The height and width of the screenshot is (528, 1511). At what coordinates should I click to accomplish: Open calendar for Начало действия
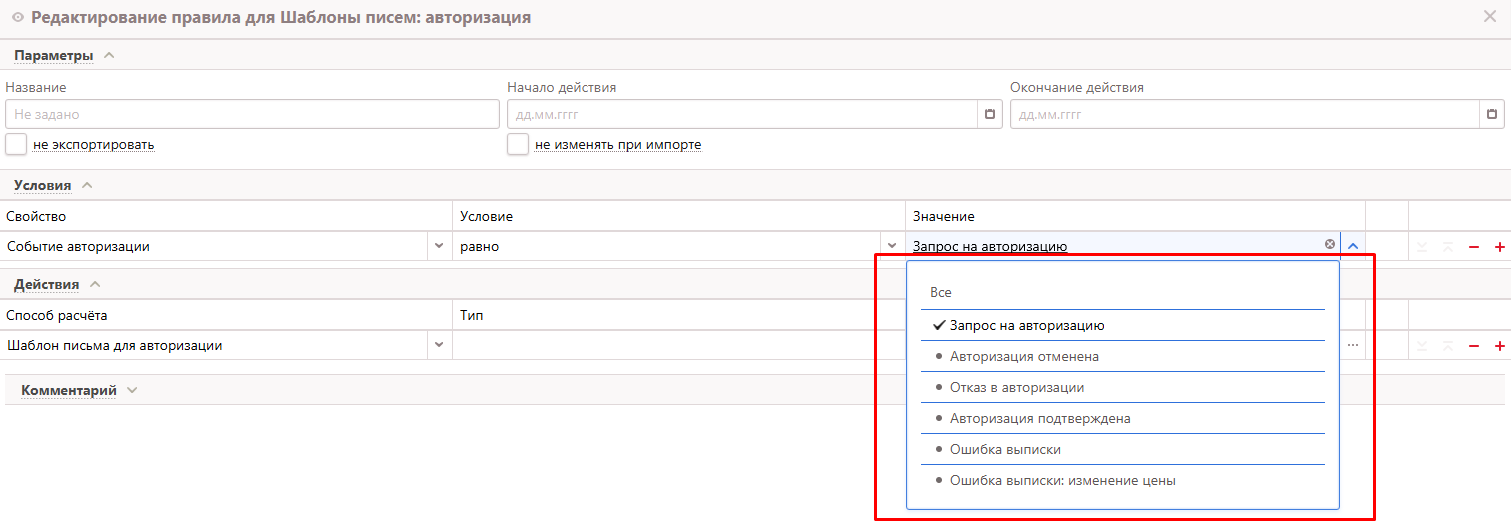(990, 115)
